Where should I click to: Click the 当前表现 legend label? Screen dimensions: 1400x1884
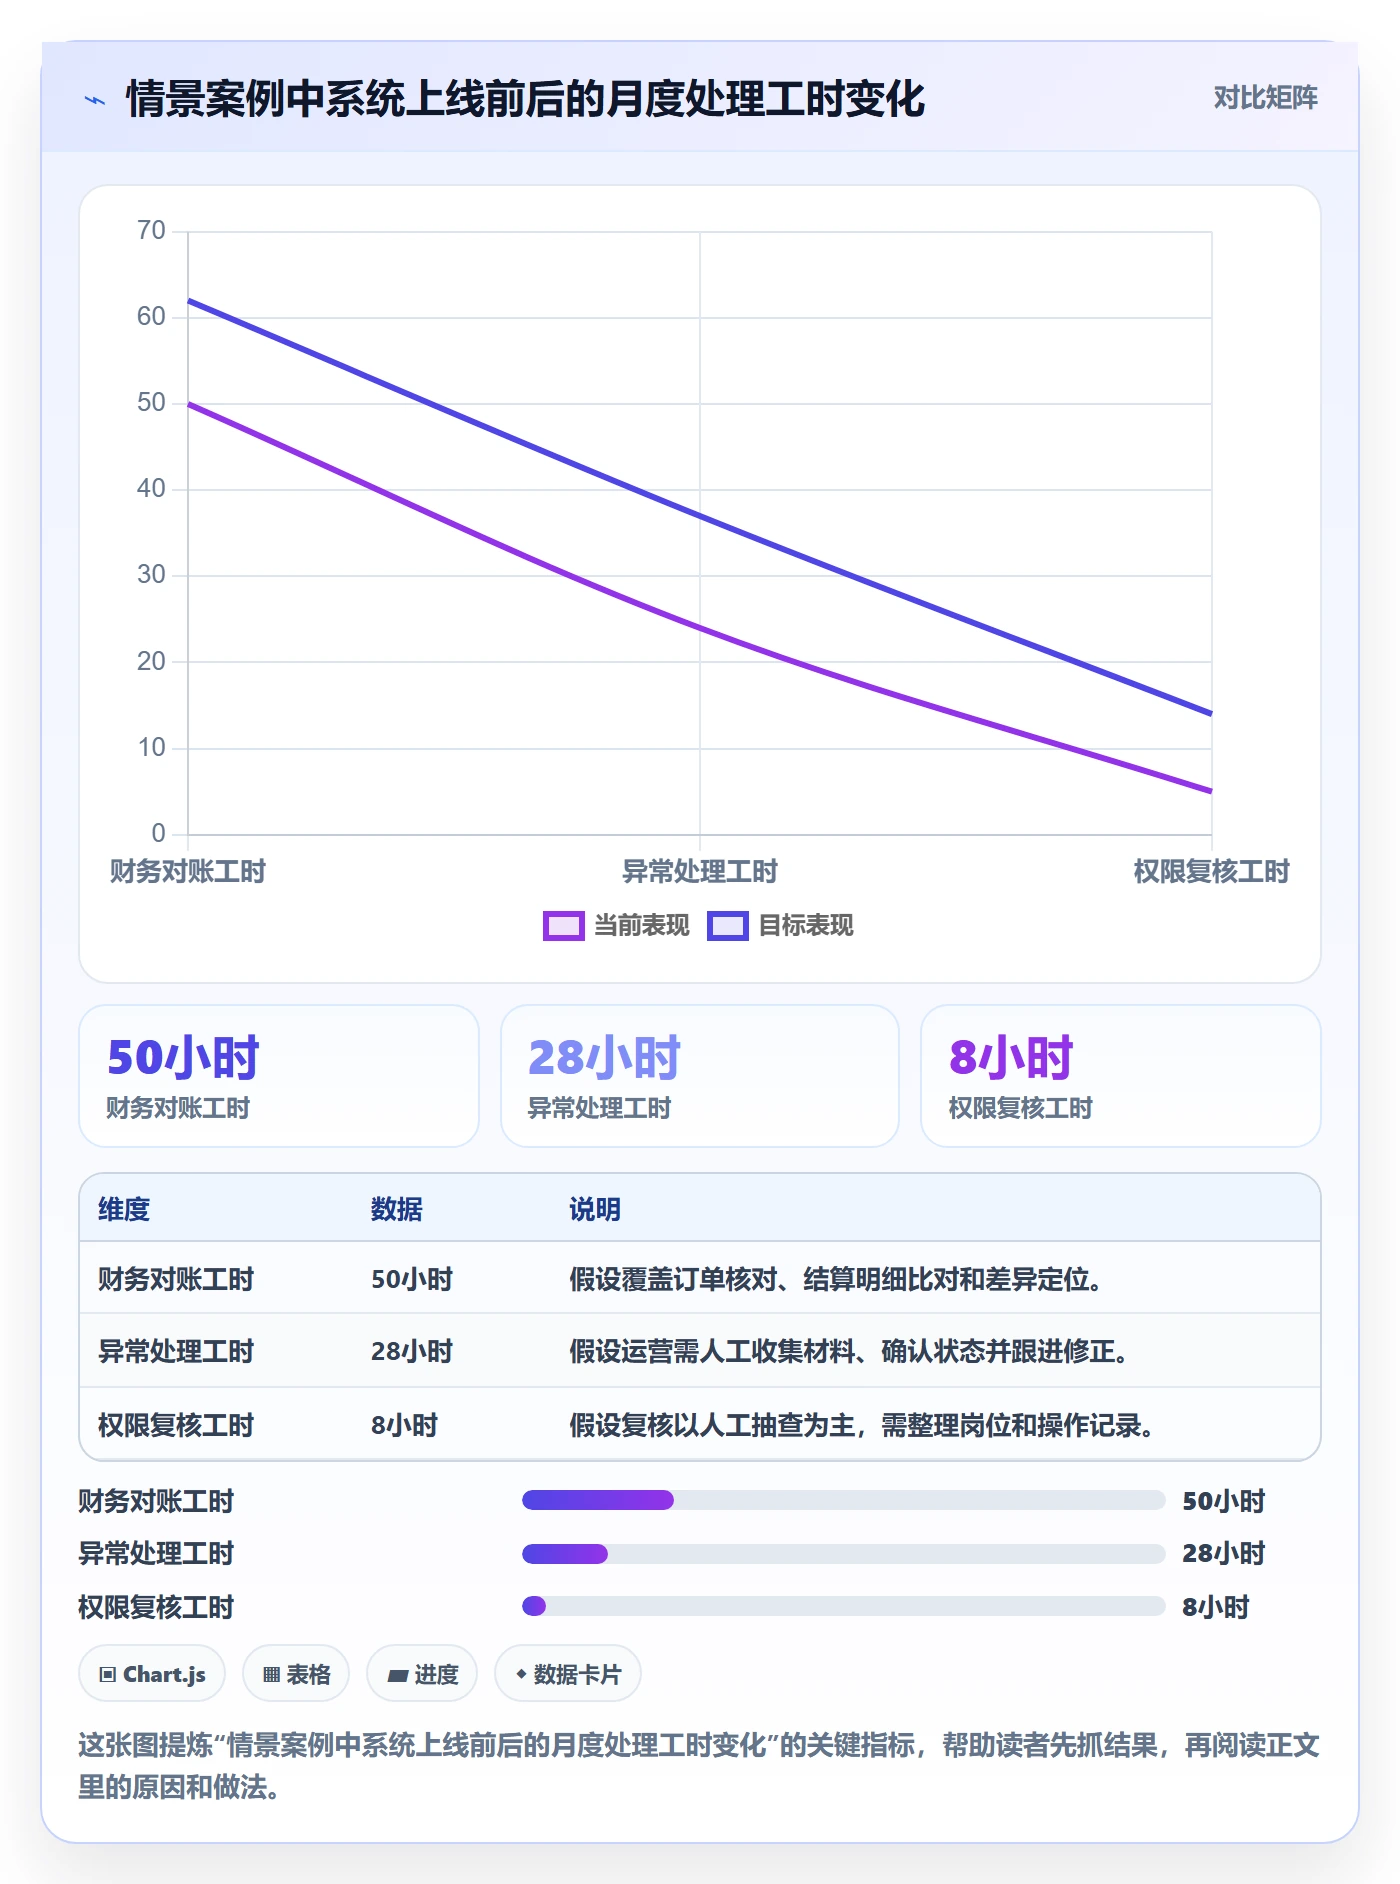pyautogui.click(x=641, y=926)
